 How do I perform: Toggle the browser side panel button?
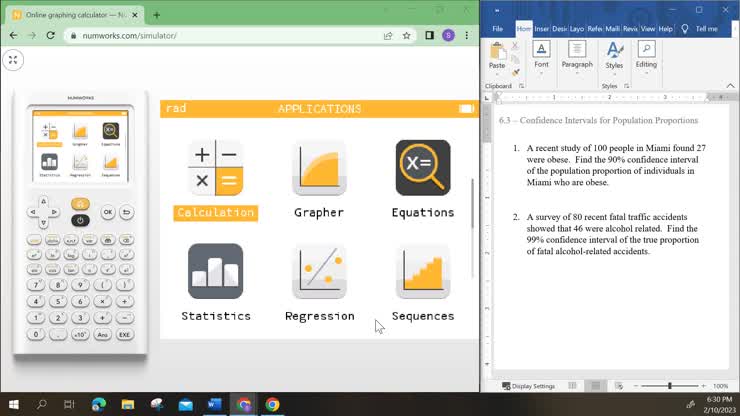click(x=429, y=35)
